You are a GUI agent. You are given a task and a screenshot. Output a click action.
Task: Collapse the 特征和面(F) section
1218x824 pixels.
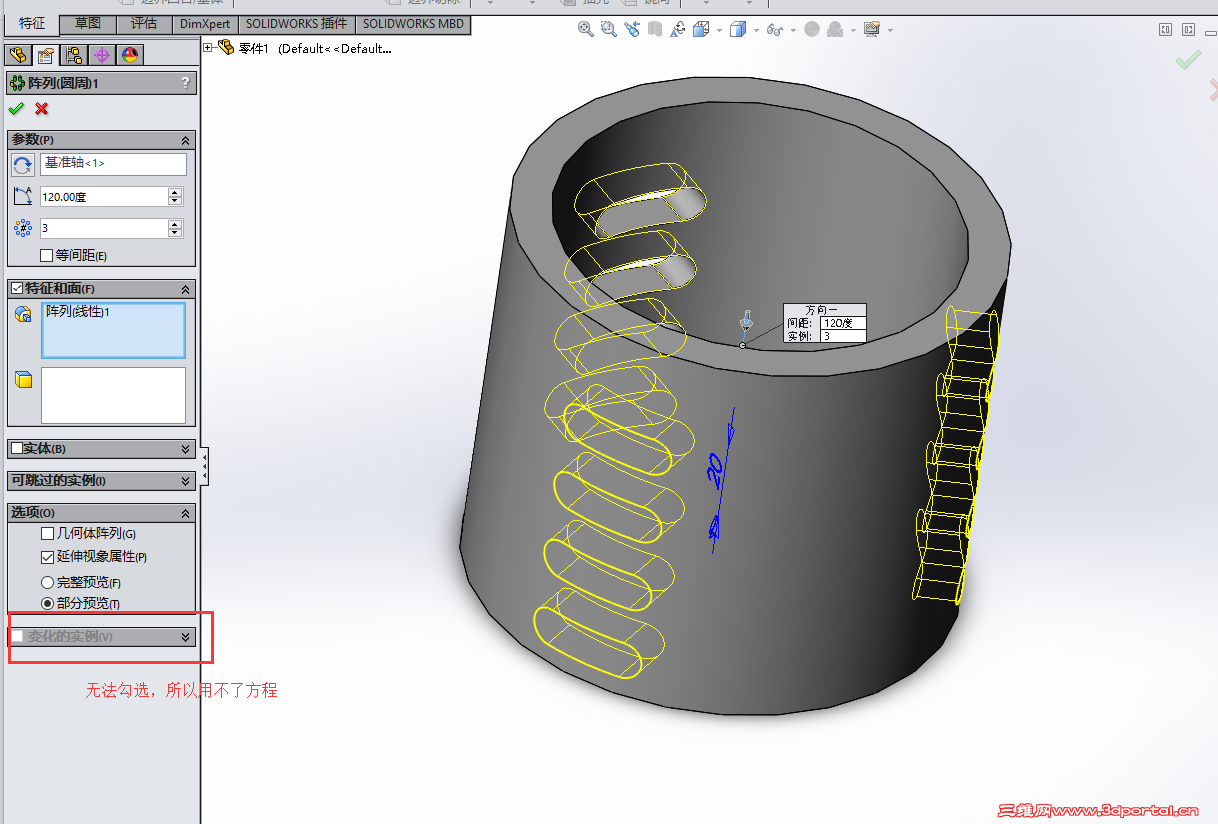185,289
